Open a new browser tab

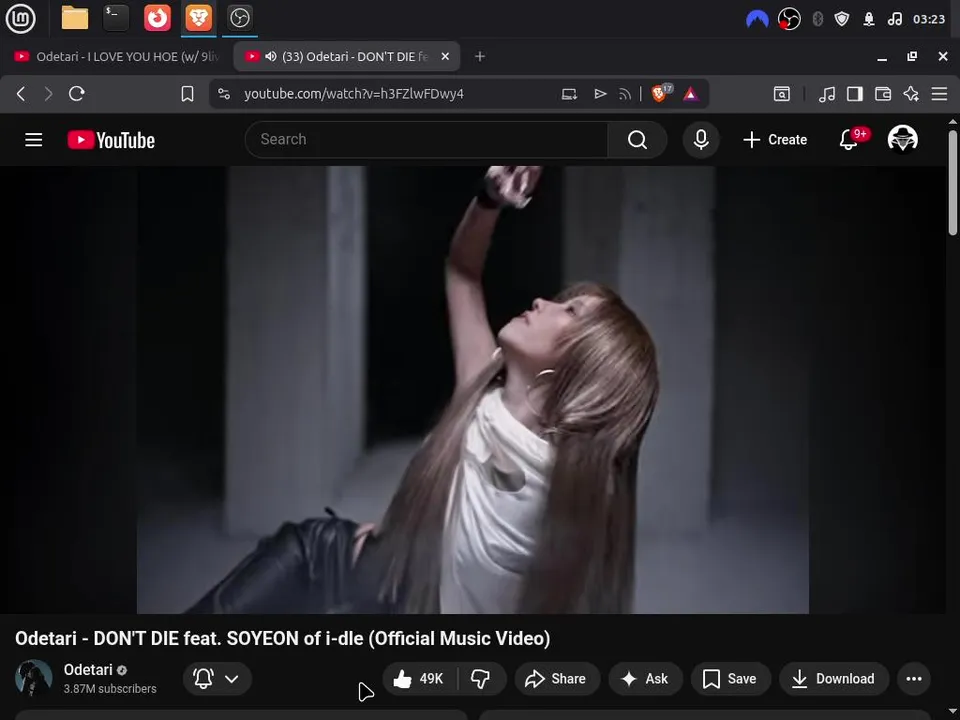pyautogui.click(x=480, y=56)
